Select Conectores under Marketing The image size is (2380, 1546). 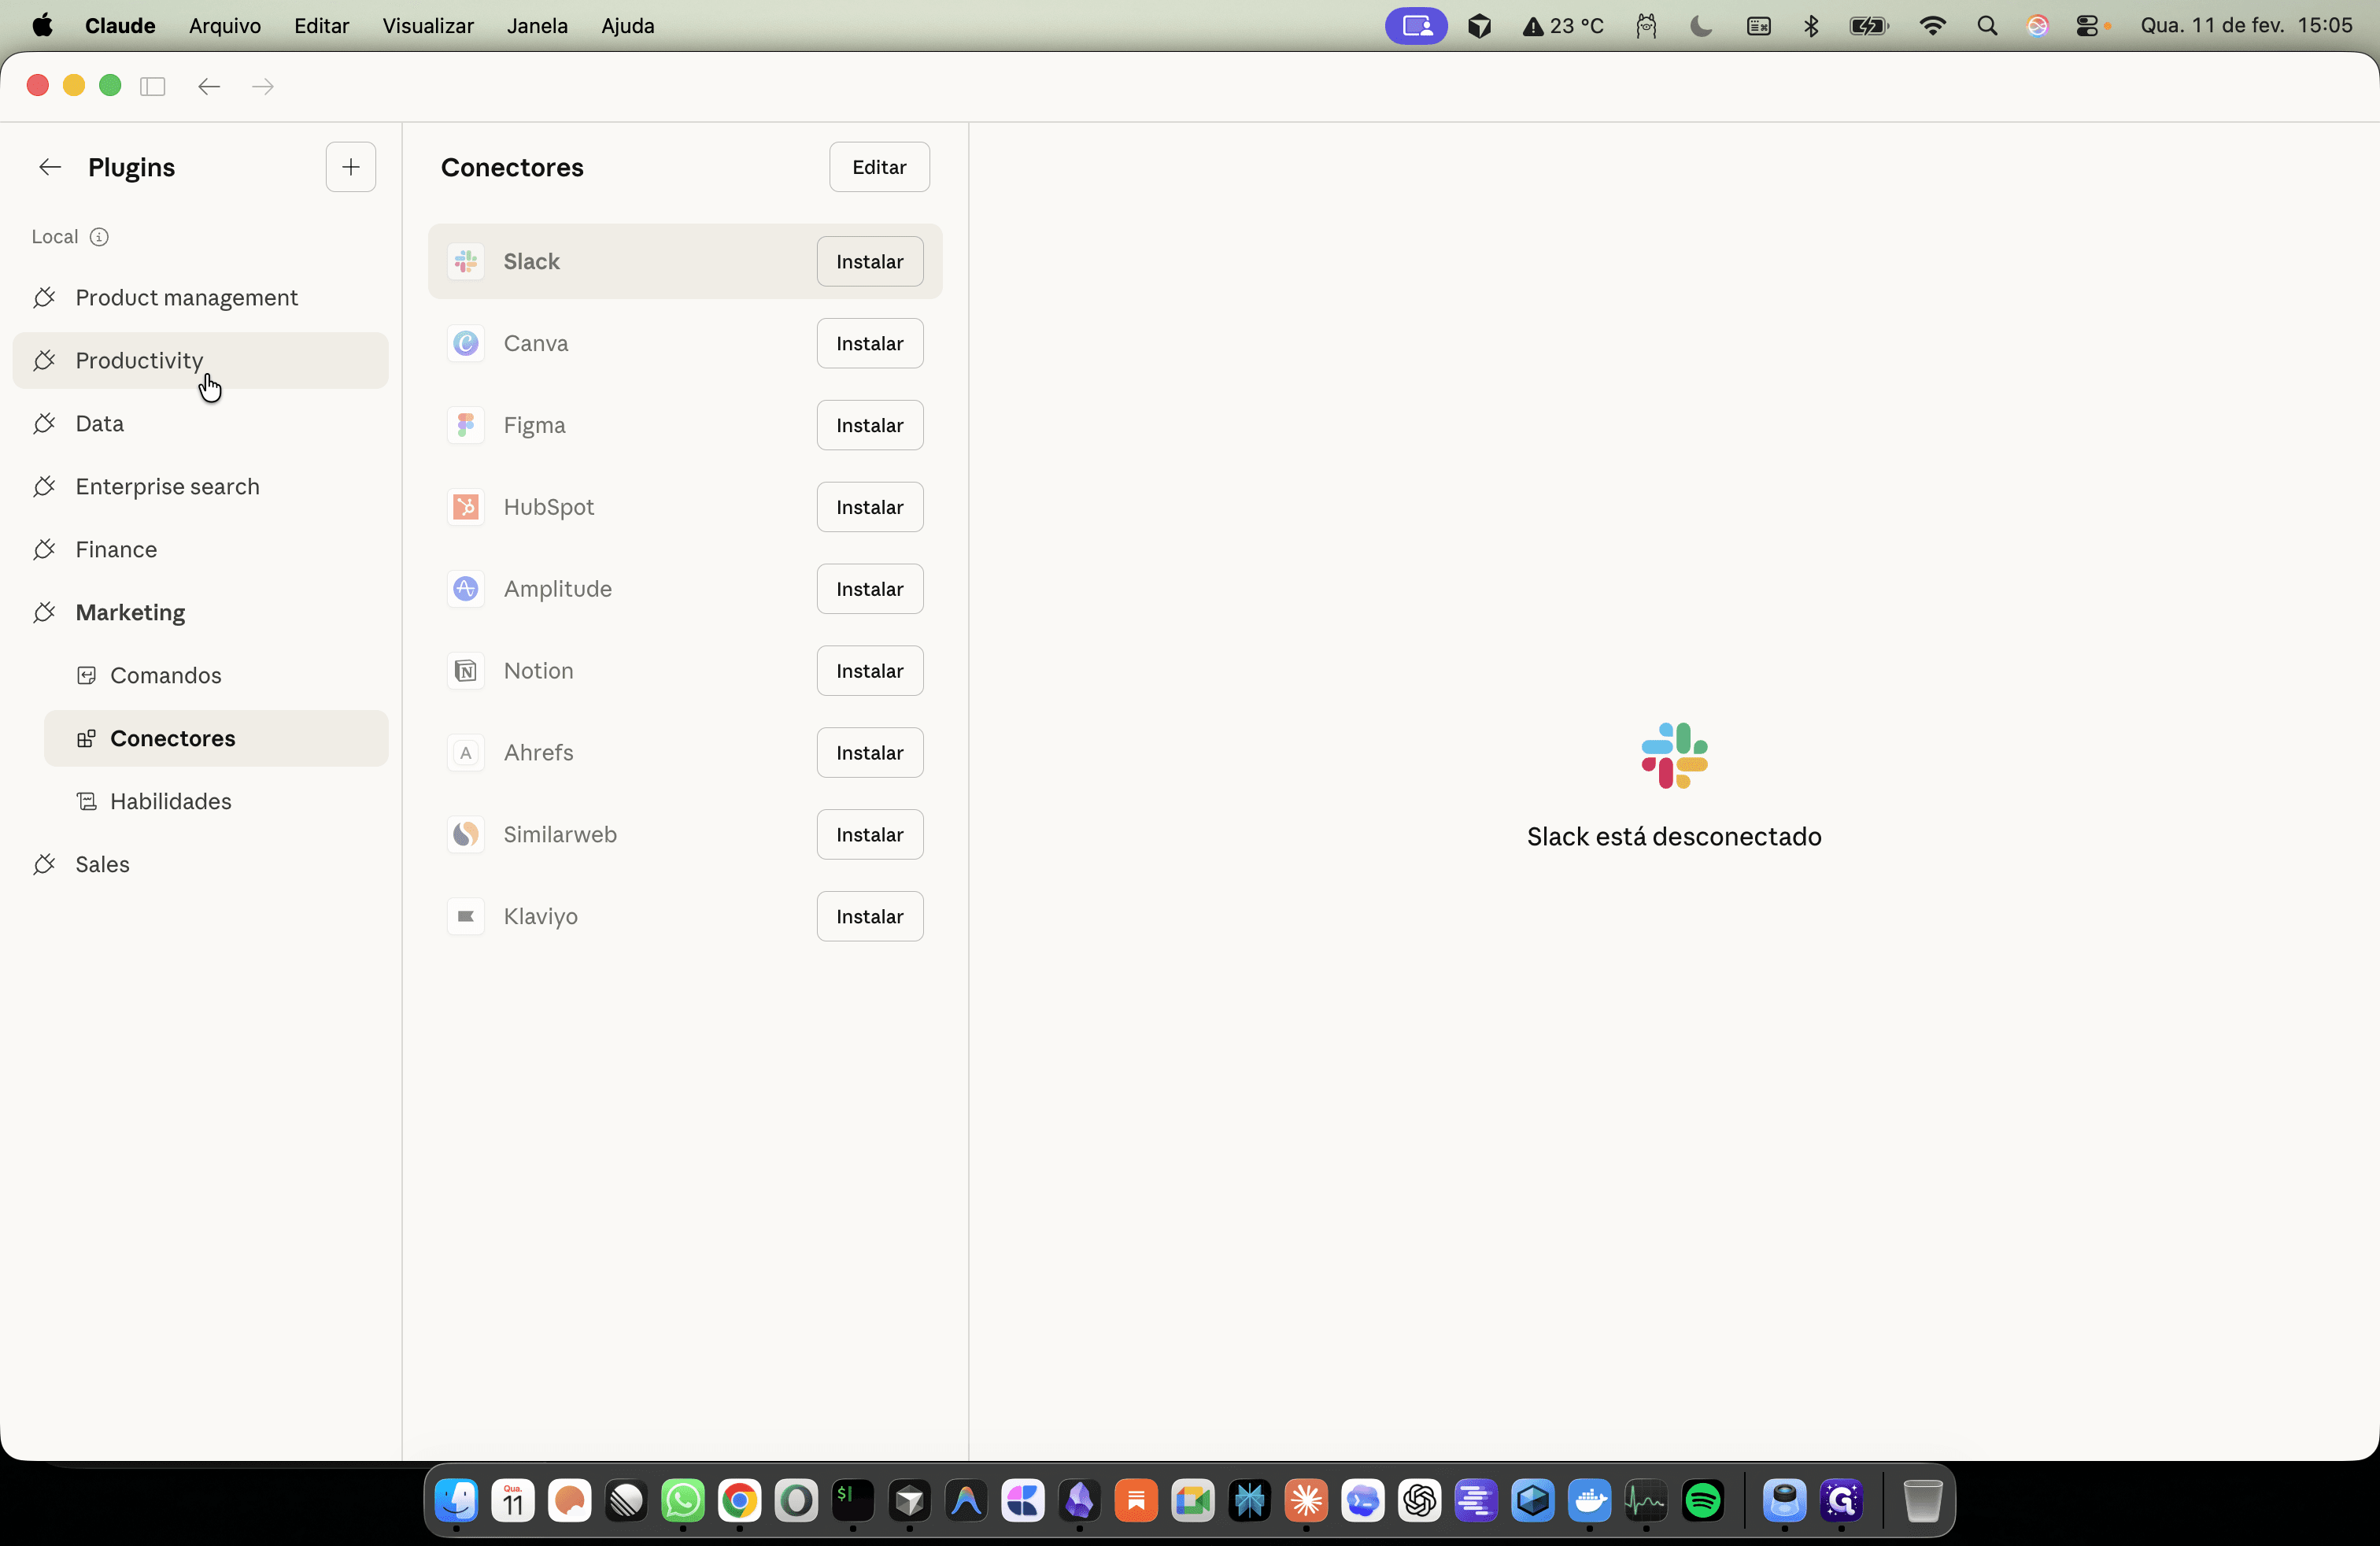pos(216,739)
